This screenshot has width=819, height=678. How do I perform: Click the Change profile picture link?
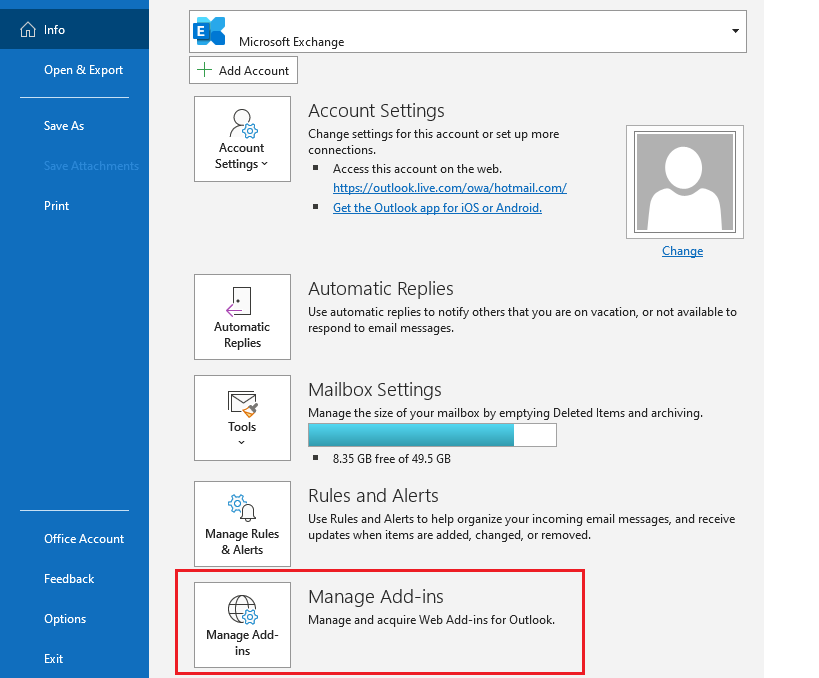point(682,251)
